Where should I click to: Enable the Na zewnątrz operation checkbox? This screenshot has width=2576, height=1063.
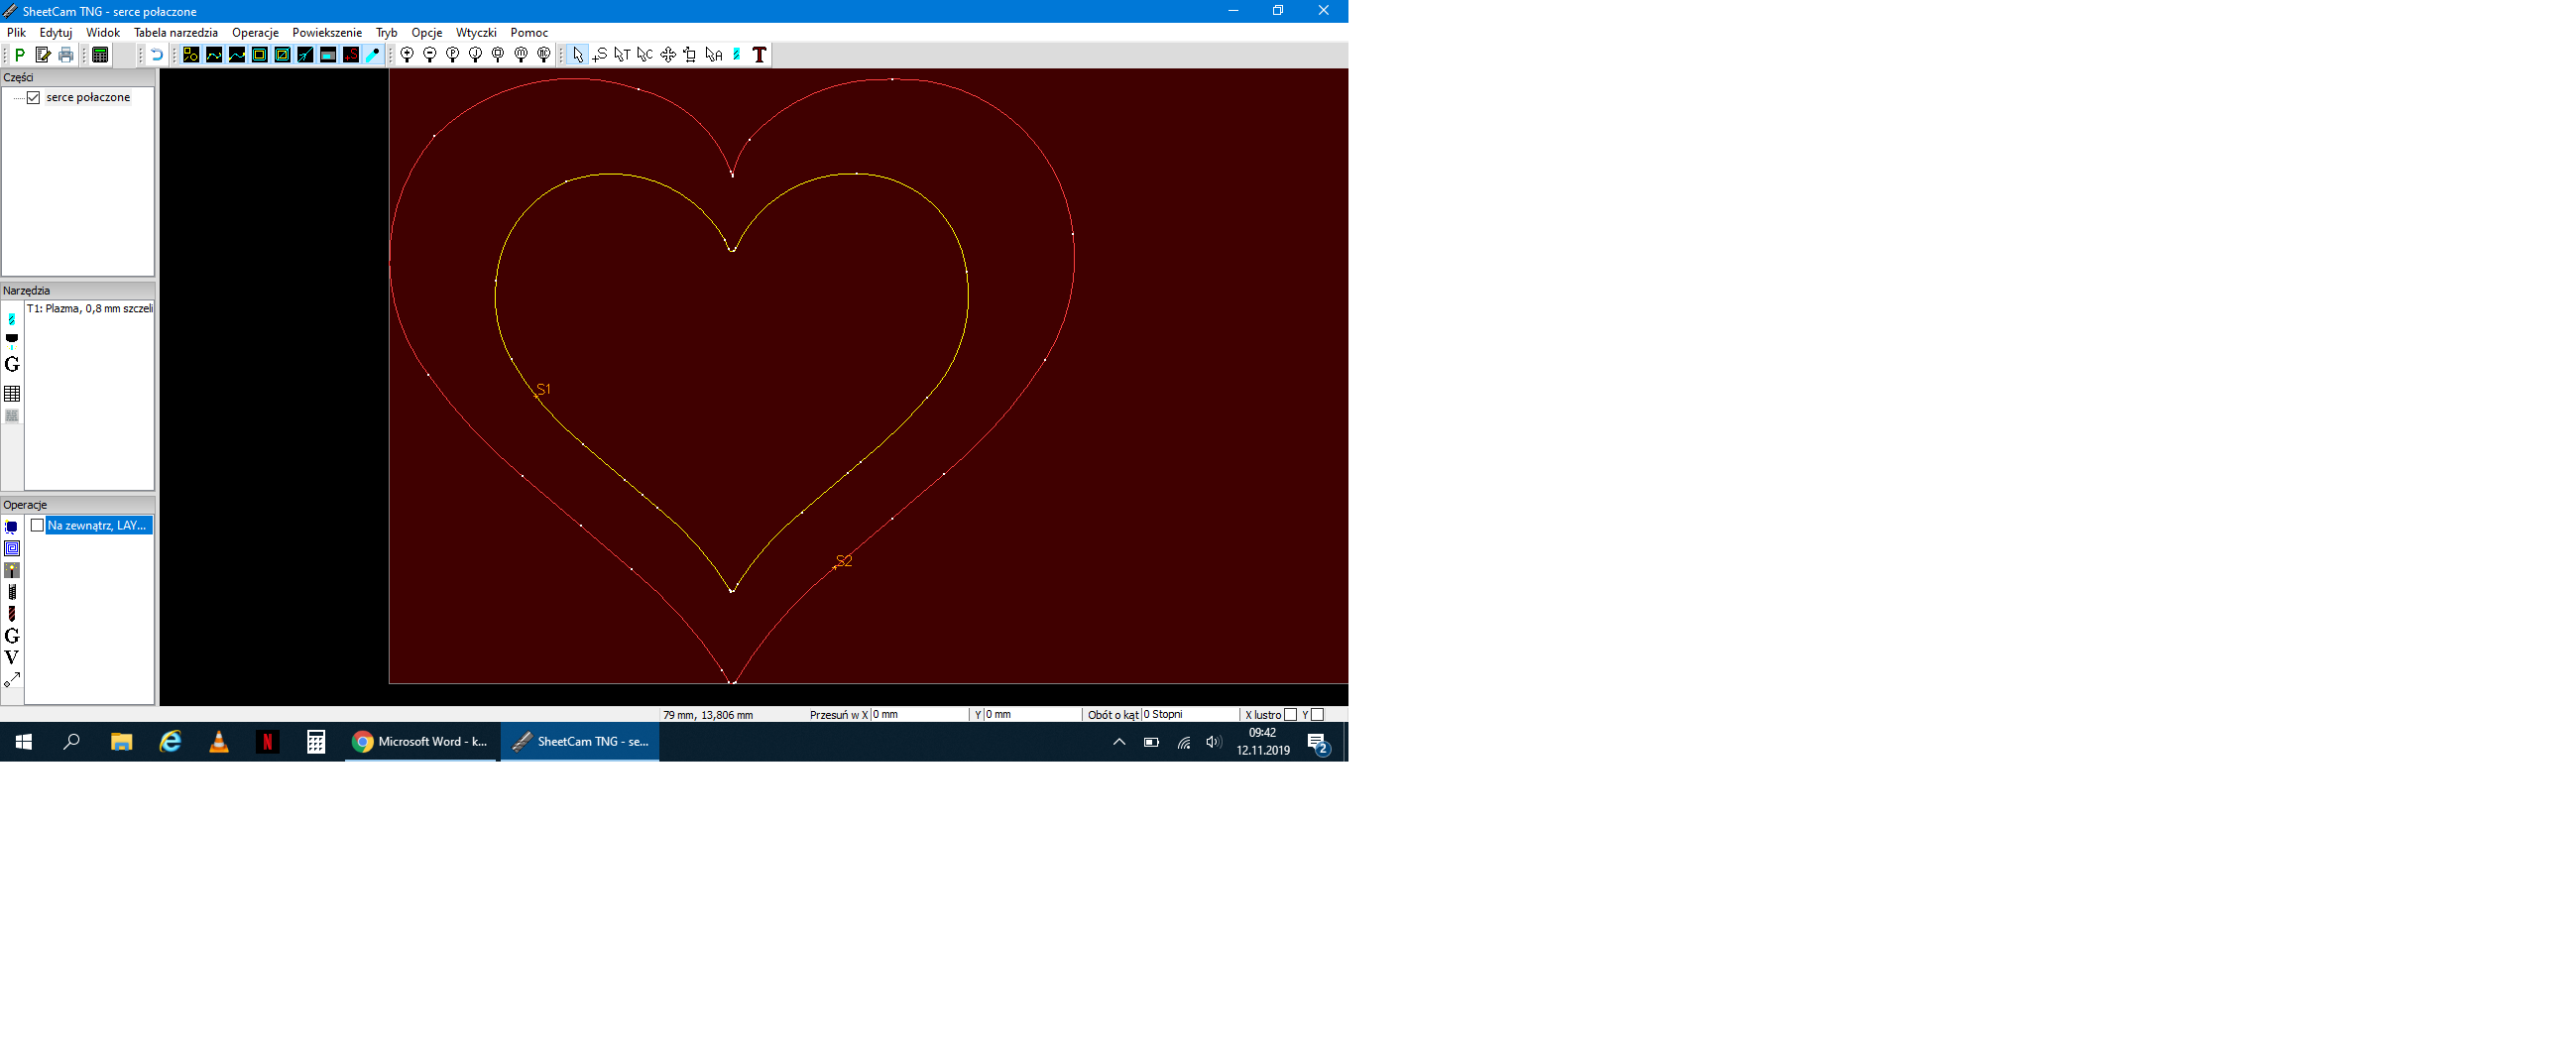37,526
